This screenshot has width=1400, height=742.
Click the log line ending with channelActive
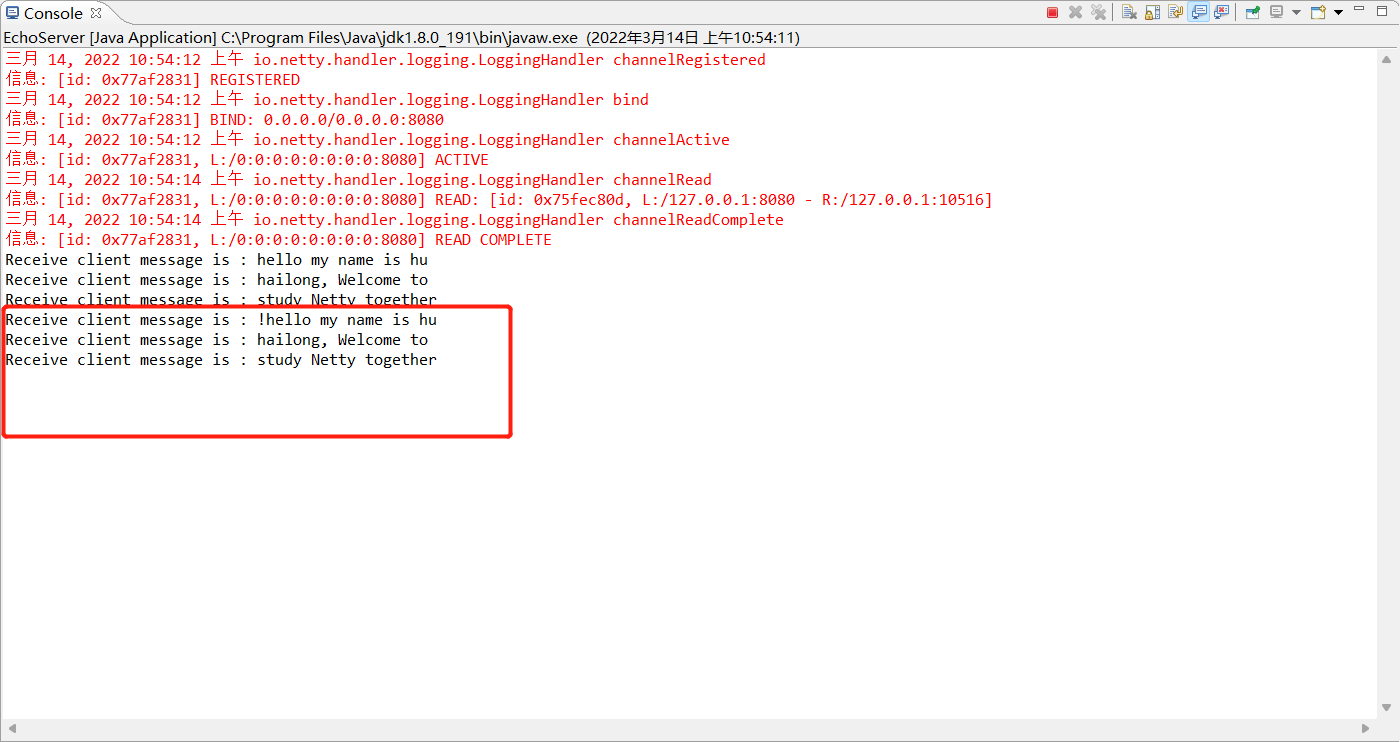(367, 140)
